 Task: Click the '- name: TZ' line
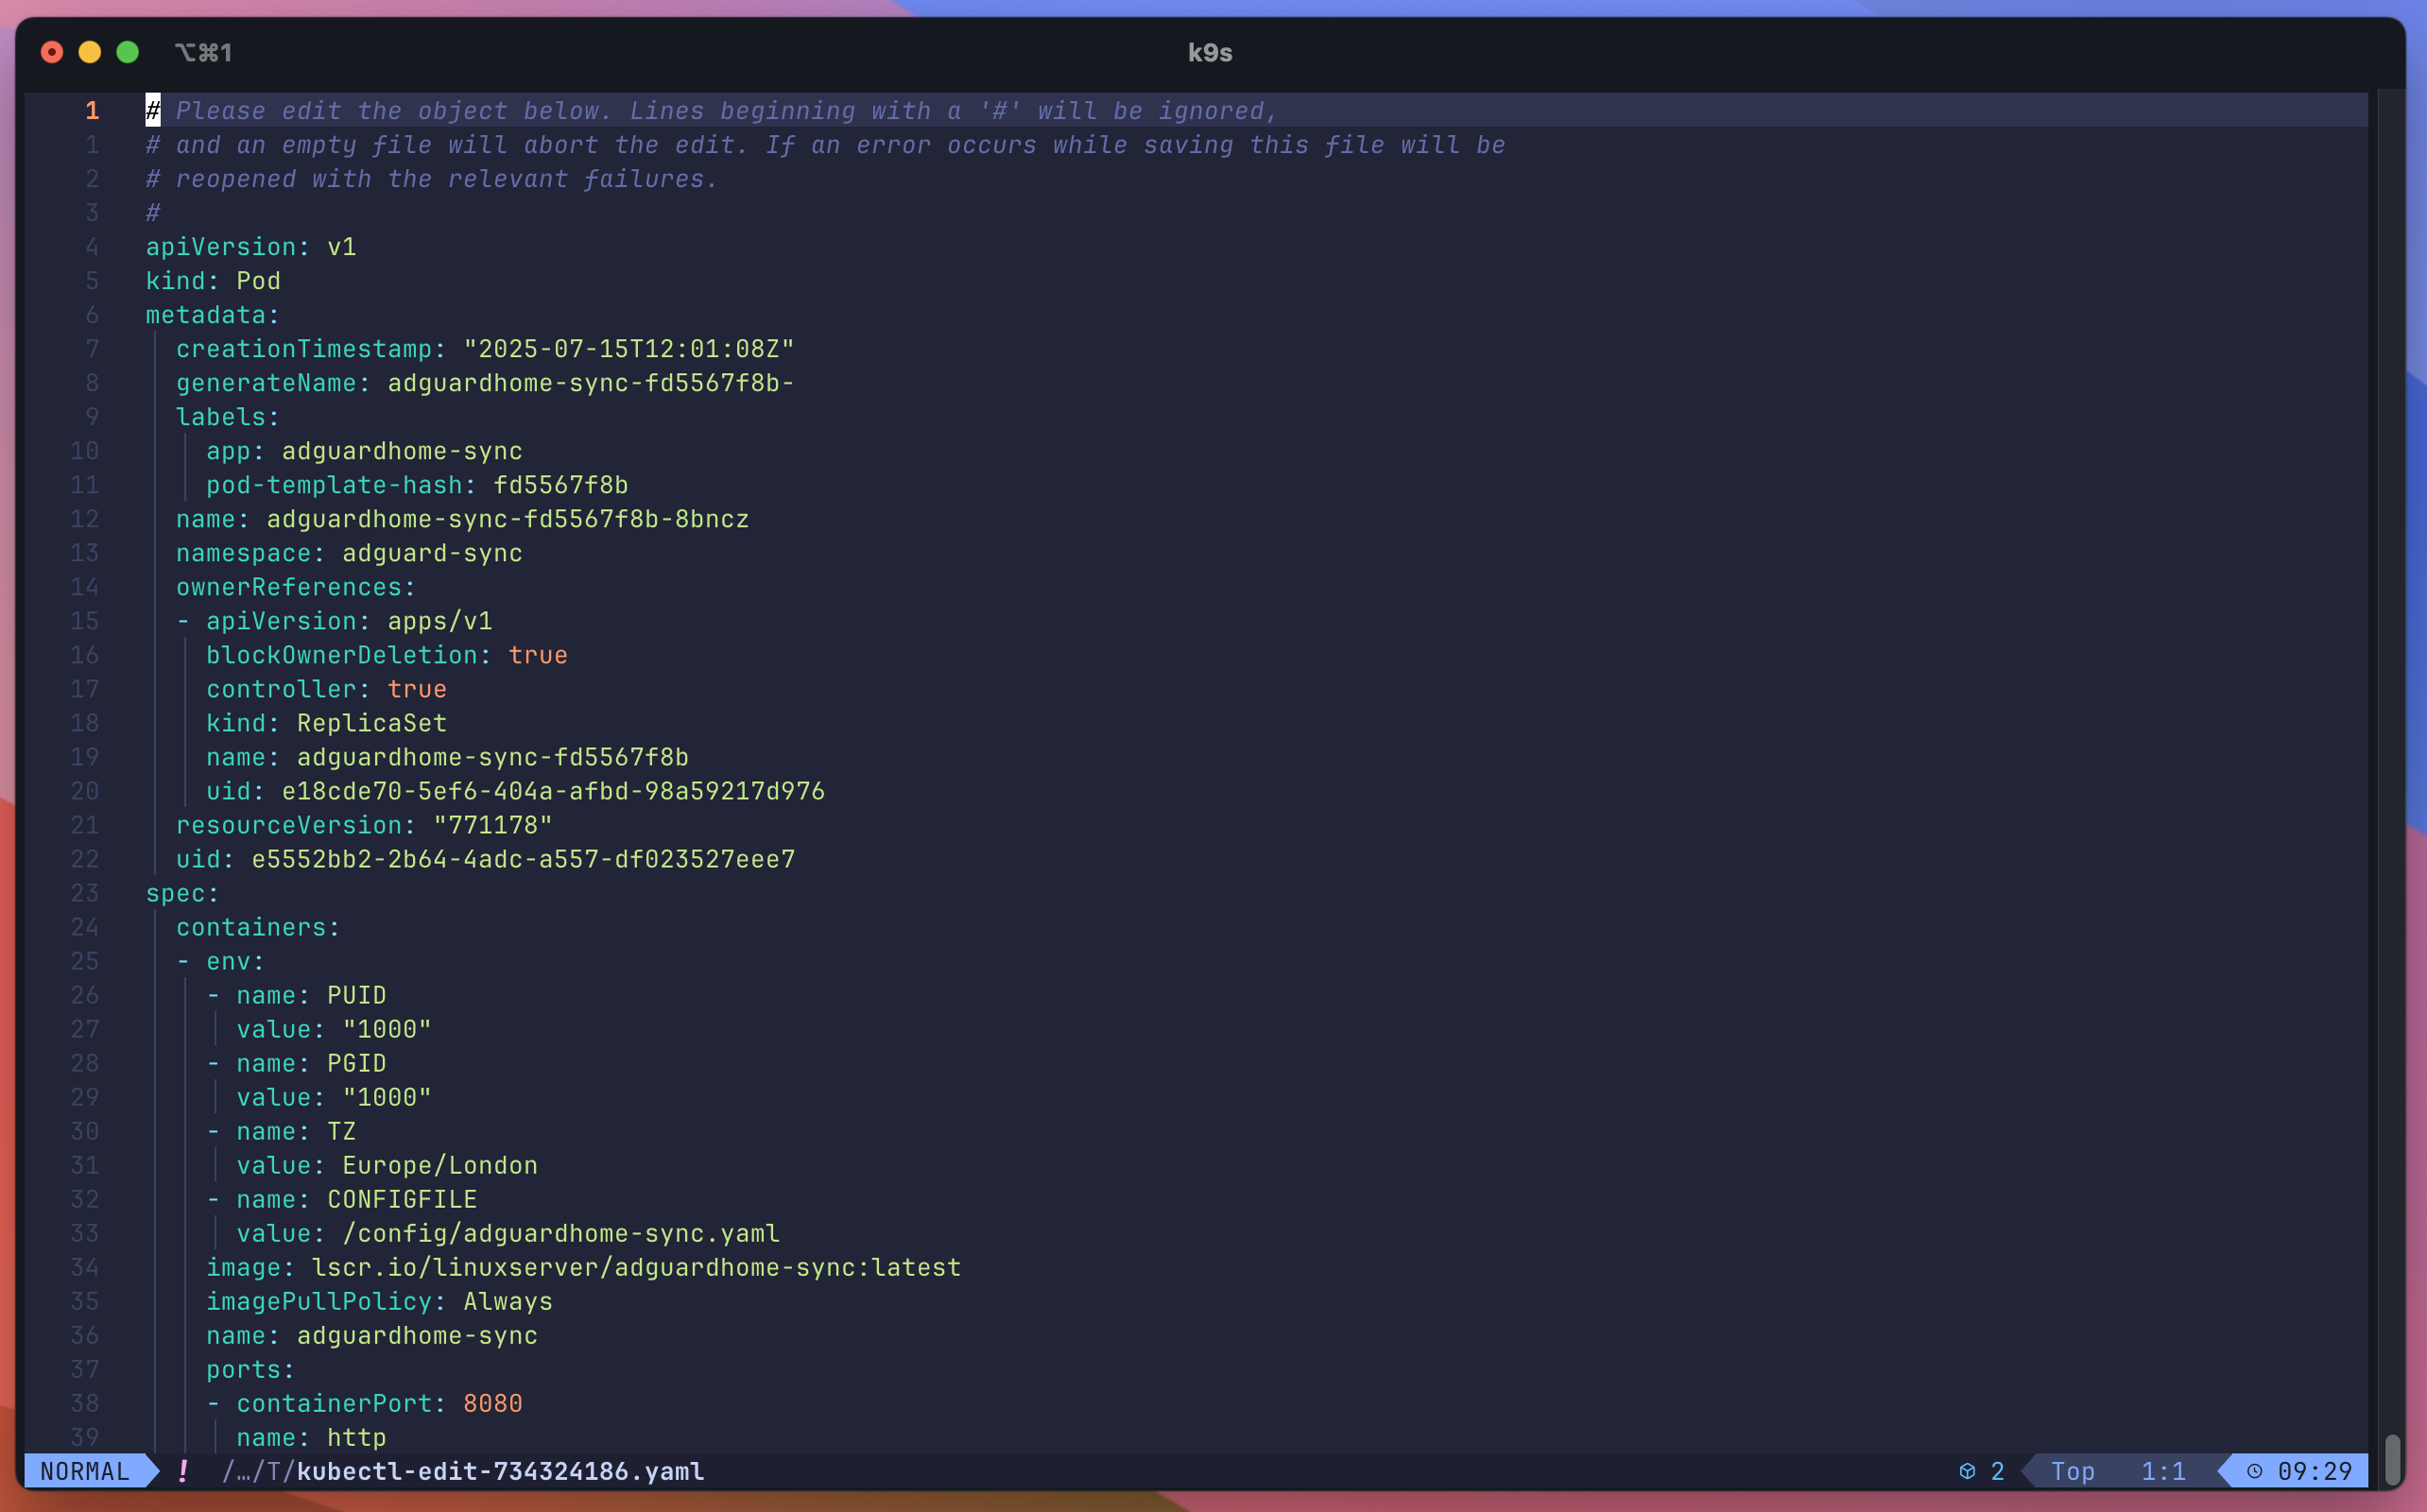(x=281, y=1131)
